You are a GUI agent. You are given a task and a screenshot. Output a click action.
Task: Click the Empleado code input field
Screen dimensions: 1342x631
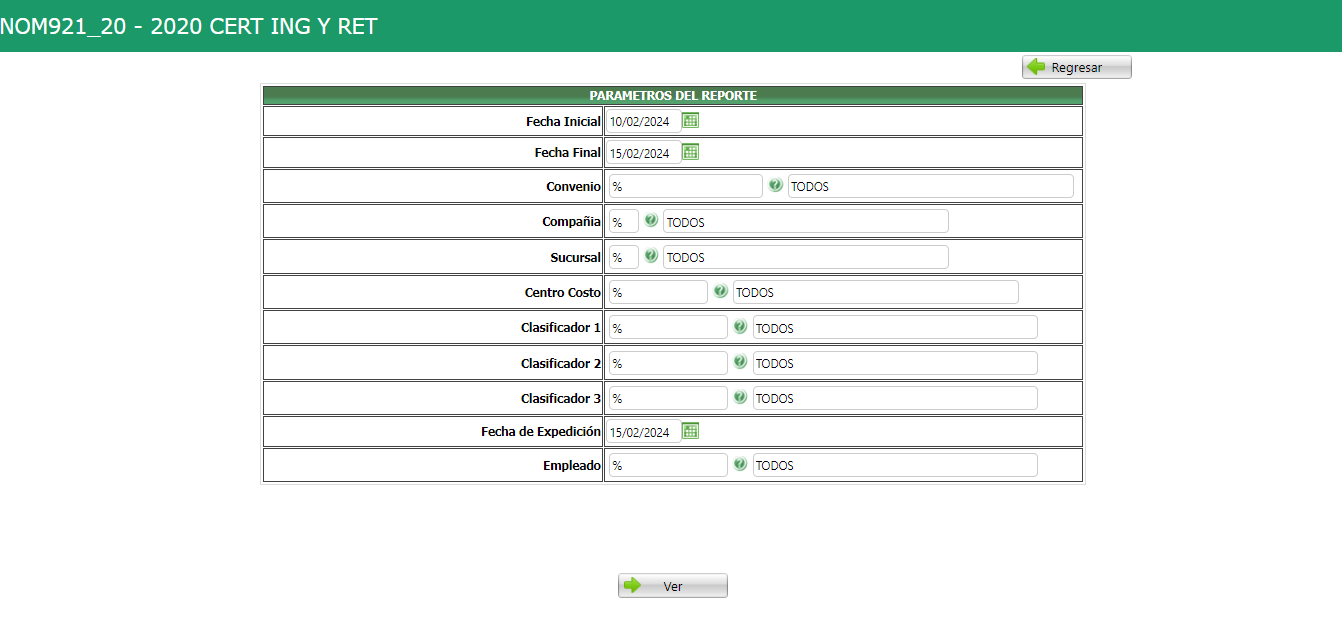[x=668, y=465]
